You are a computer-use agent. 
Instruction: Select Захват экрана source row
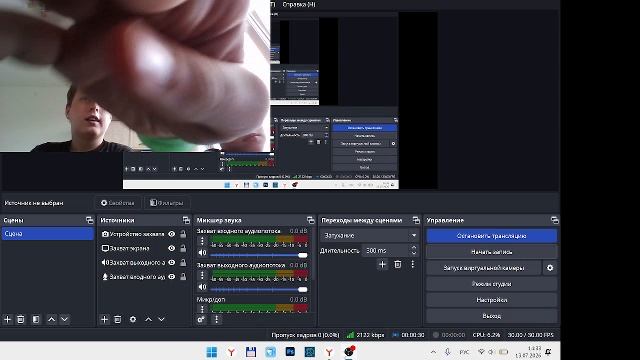[x=144, y=248]
